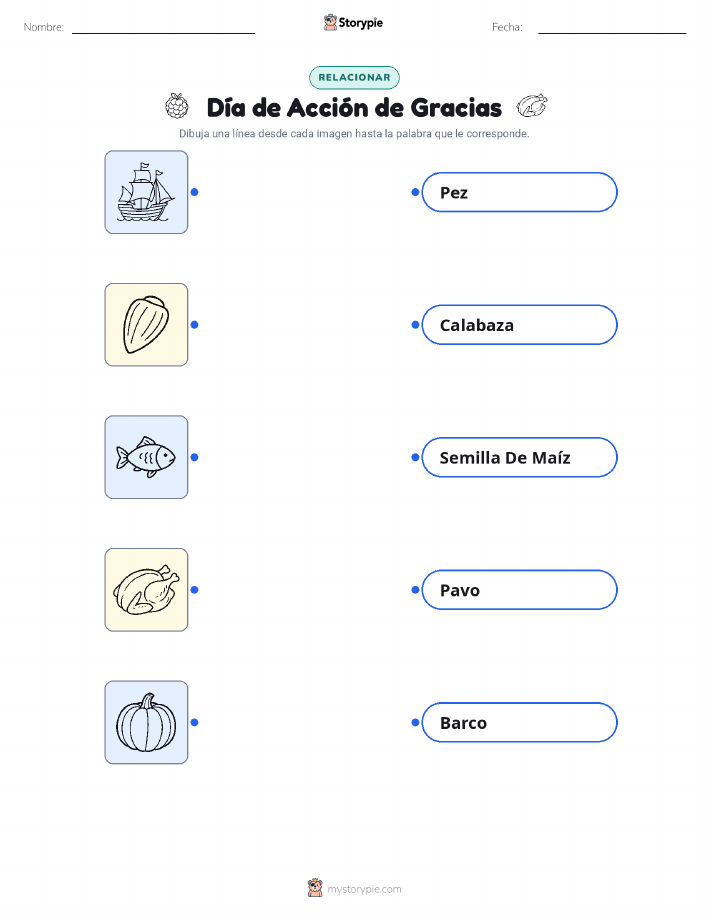Choose the Barco word box
709x917 pixels.
click(519, 723)
